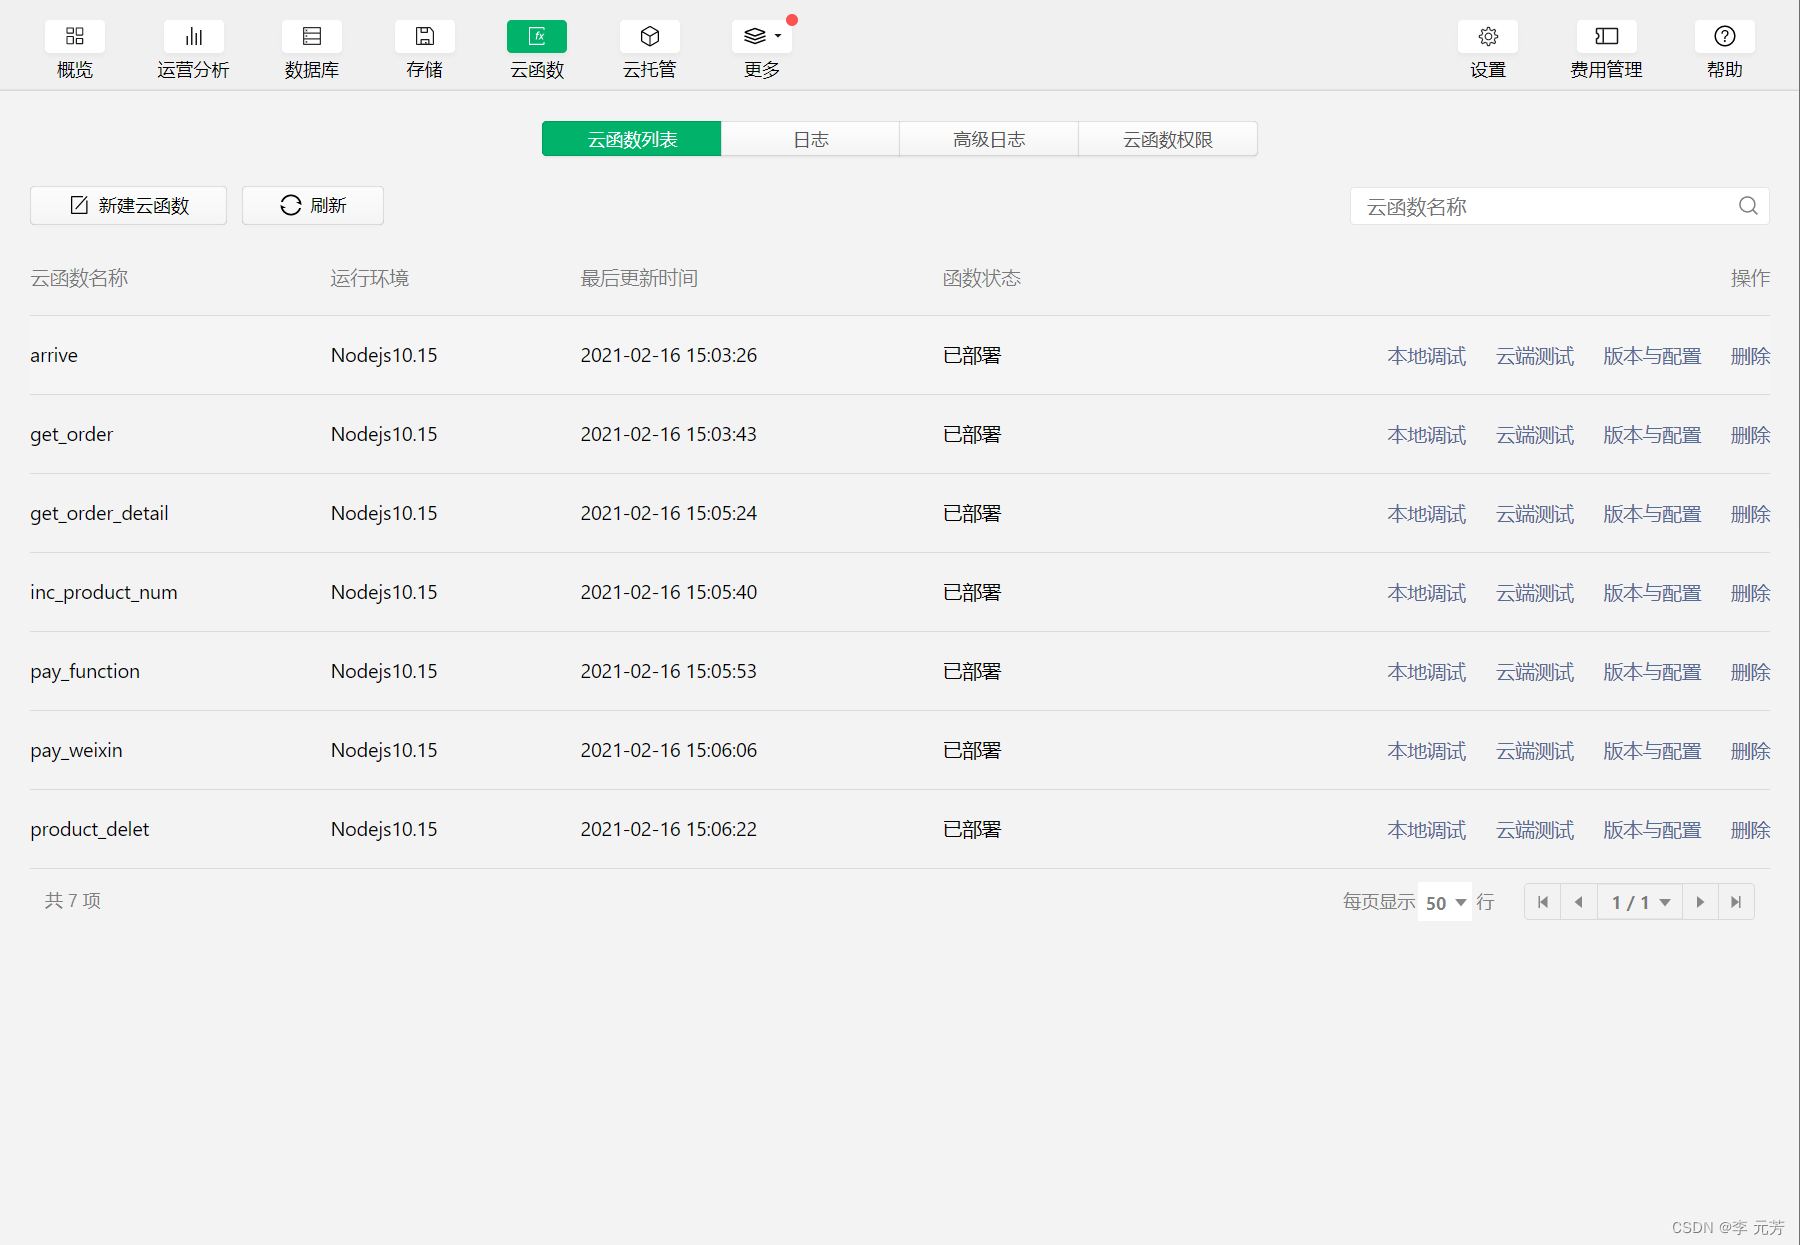Click 本地调试 for get_order
The height and width of the screenshot is (1245, 1800).
pos(1427,435)
